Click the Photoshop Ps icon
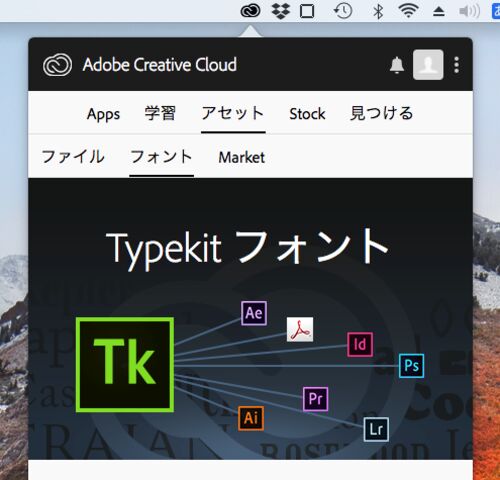This screenshot has height=480, width=500. pyautogui.click(x=412, y=366)
